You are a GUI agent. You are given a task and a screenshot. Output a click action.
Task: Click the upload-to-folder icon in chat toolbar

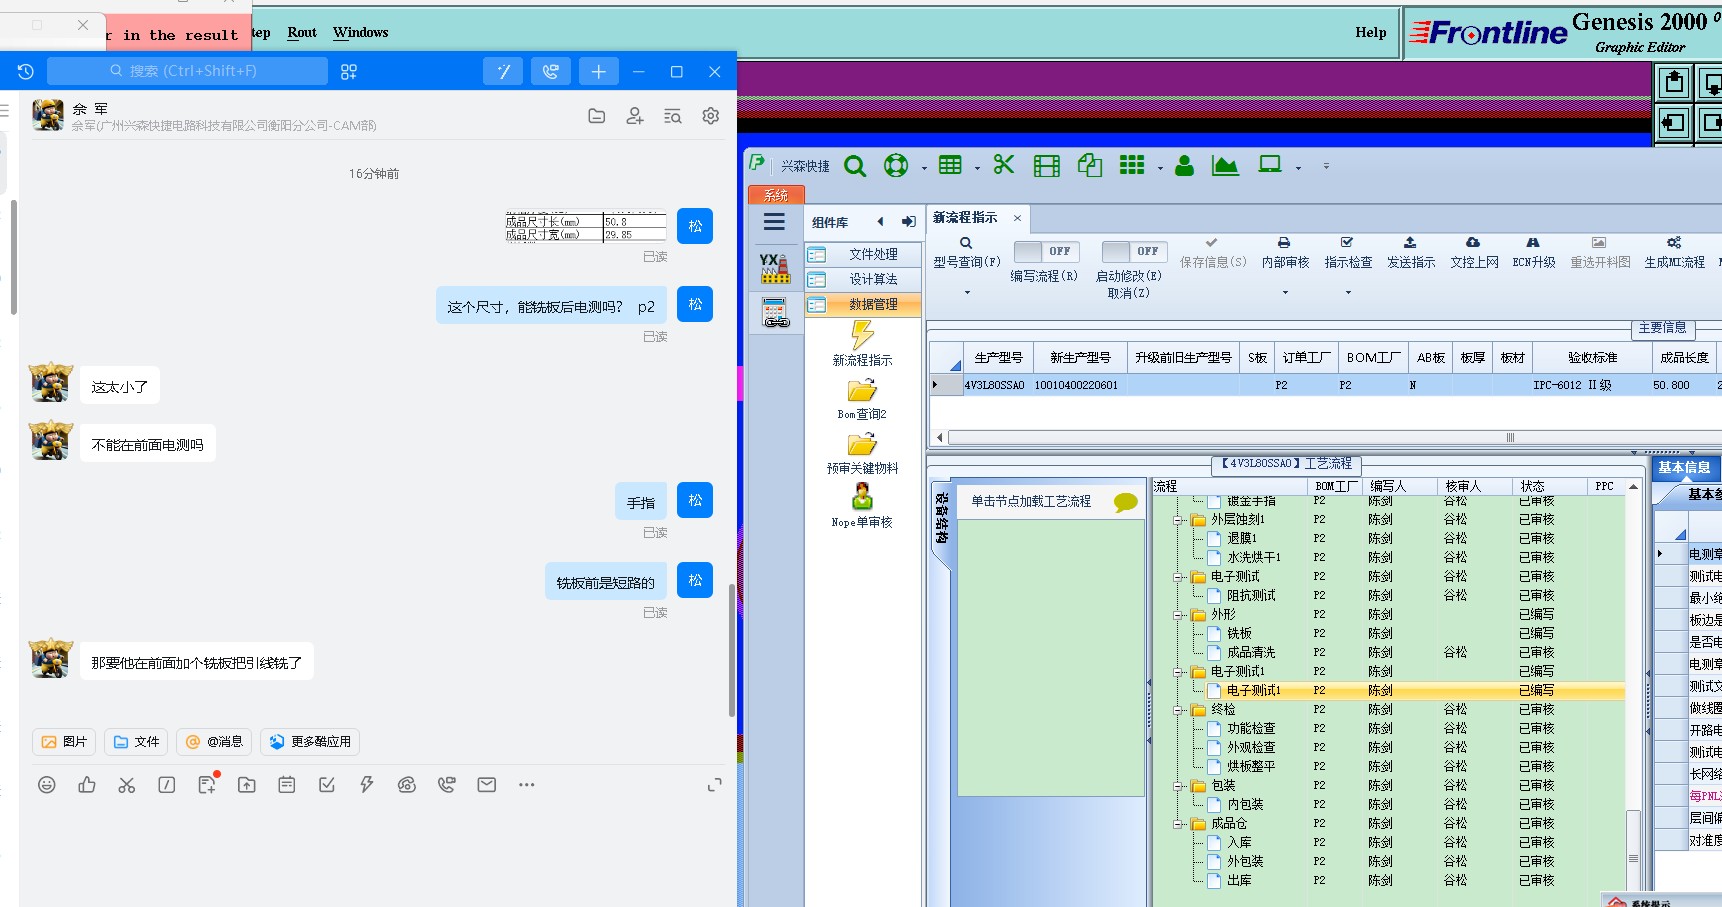tap(247, 785)
